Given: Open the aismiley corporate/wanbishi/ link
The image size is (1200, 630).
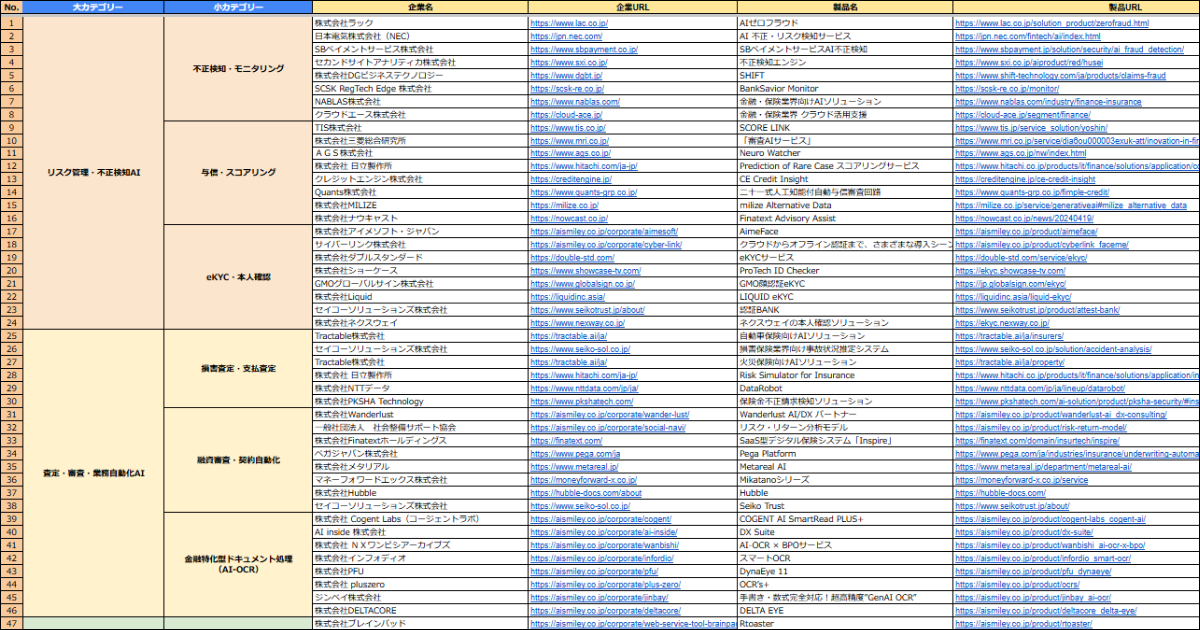Looking at the screenshot, I should tap(605, 545).
